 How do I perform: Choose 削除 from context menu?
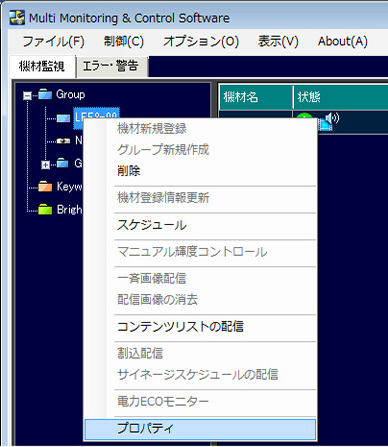pos(200,171)
